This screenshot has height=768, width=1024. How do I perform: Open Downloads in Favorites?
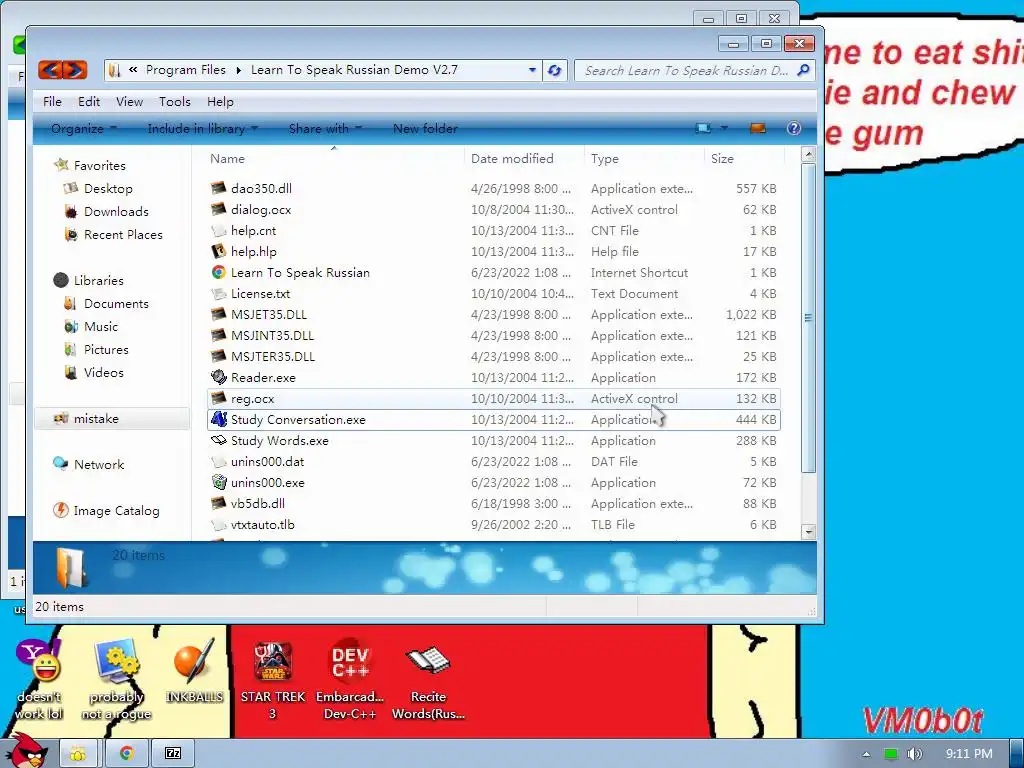[x=116, y=212]
